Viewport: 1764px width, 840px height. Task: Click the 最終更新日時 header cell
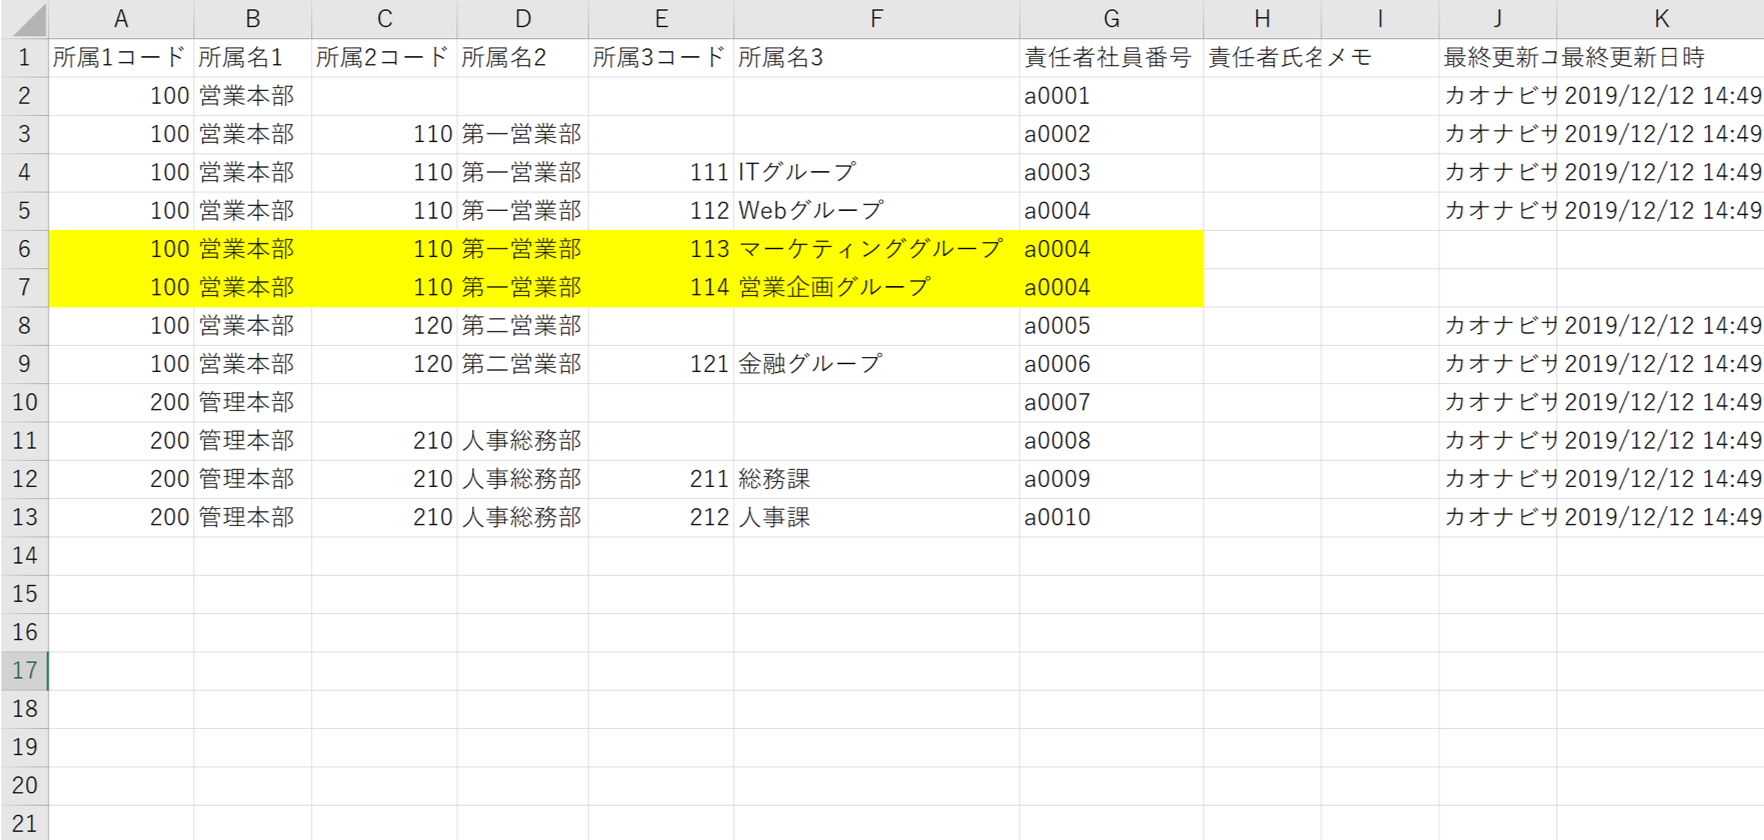[x=1660, y=58]
